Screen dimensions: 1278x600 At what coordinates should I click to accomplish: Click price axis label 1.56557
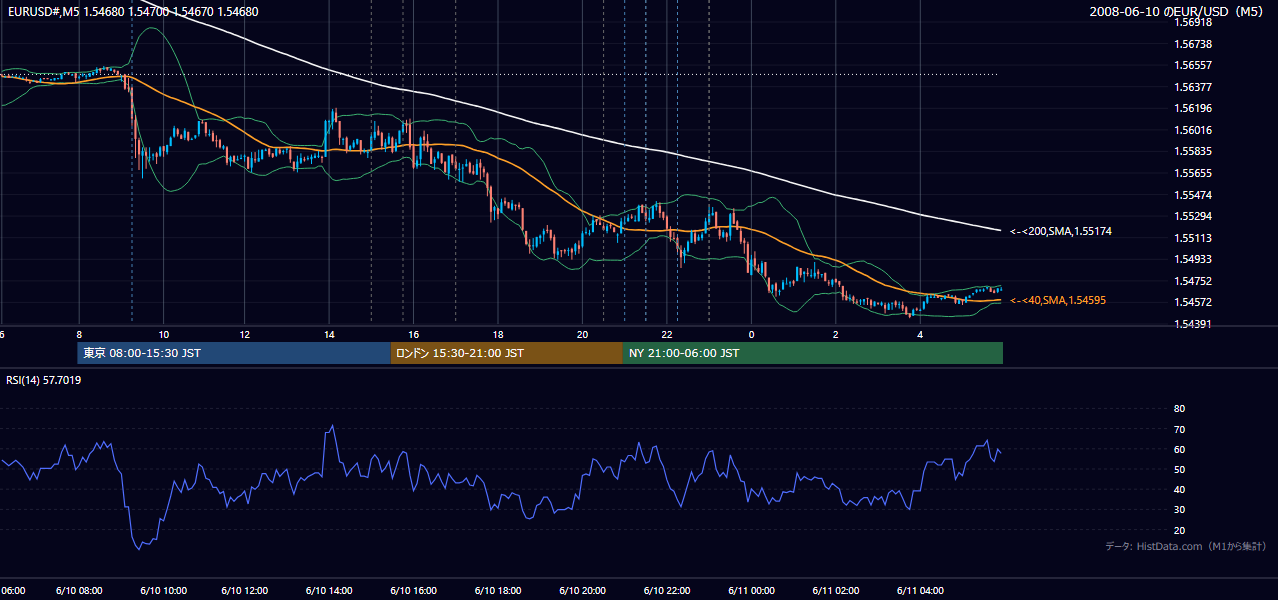pyautogui.click(x=1192, y=65)
